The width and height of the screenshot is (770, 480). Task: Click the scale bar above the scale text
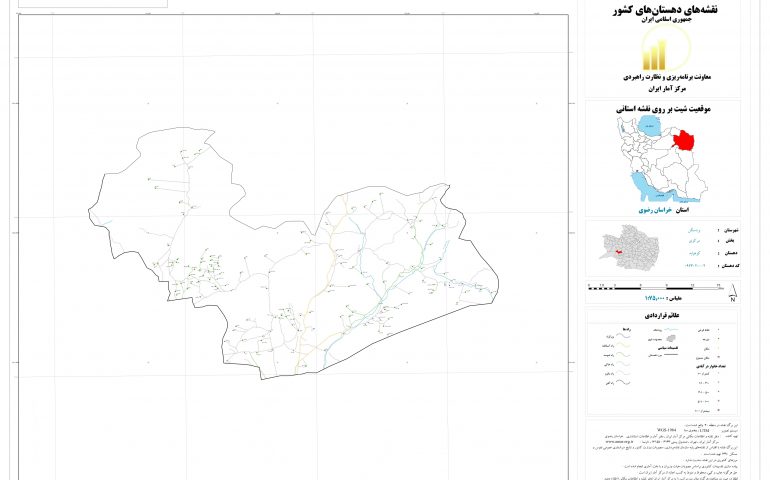point(660,287)
